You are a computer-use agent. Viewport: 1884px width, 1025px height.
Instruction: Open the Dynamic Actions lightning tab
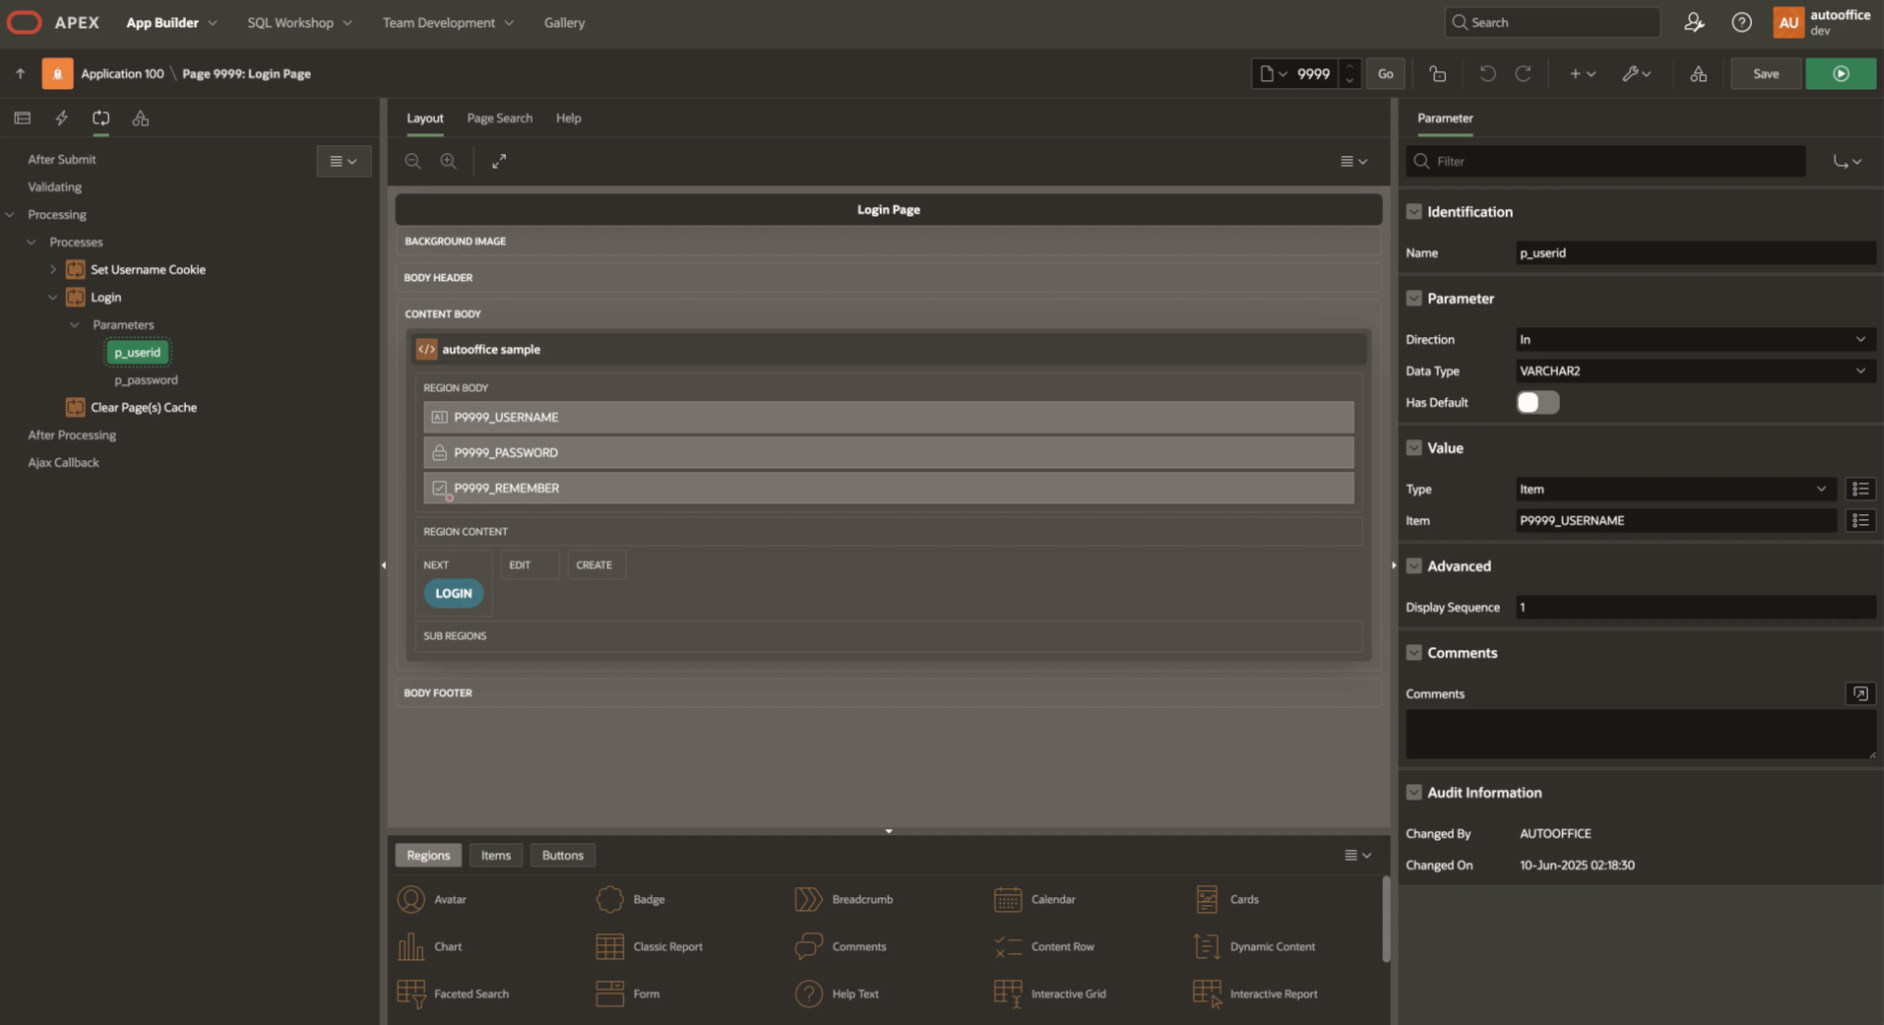(x=61, y=118)
